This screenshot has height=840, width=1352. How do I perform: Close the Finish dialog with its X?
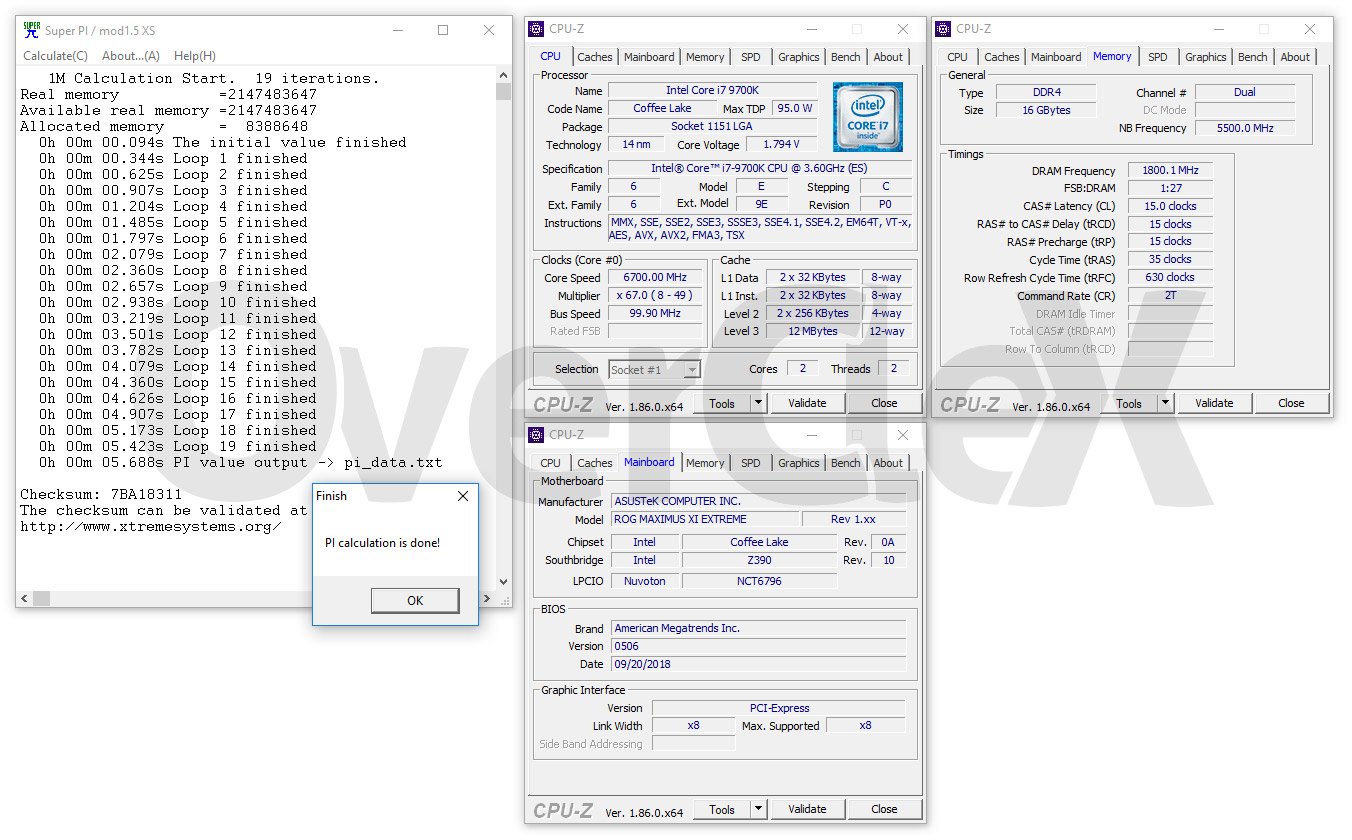click(x=463, y=496)
